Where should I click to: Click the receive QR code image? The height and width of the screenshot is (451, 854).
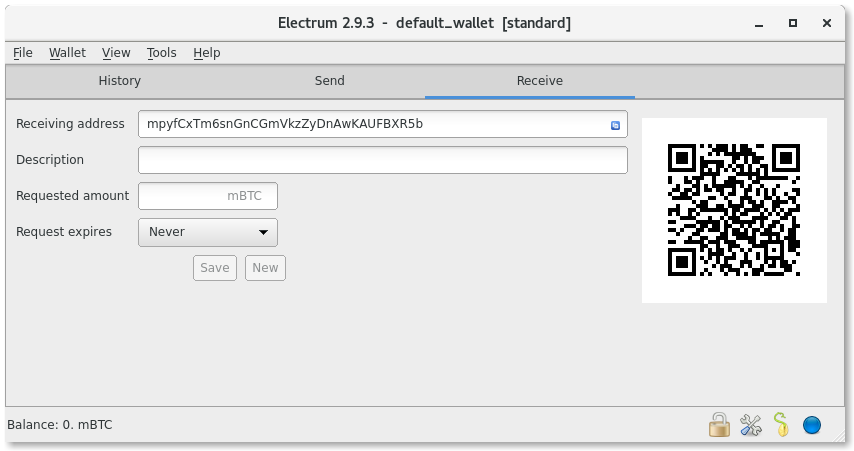734,210
